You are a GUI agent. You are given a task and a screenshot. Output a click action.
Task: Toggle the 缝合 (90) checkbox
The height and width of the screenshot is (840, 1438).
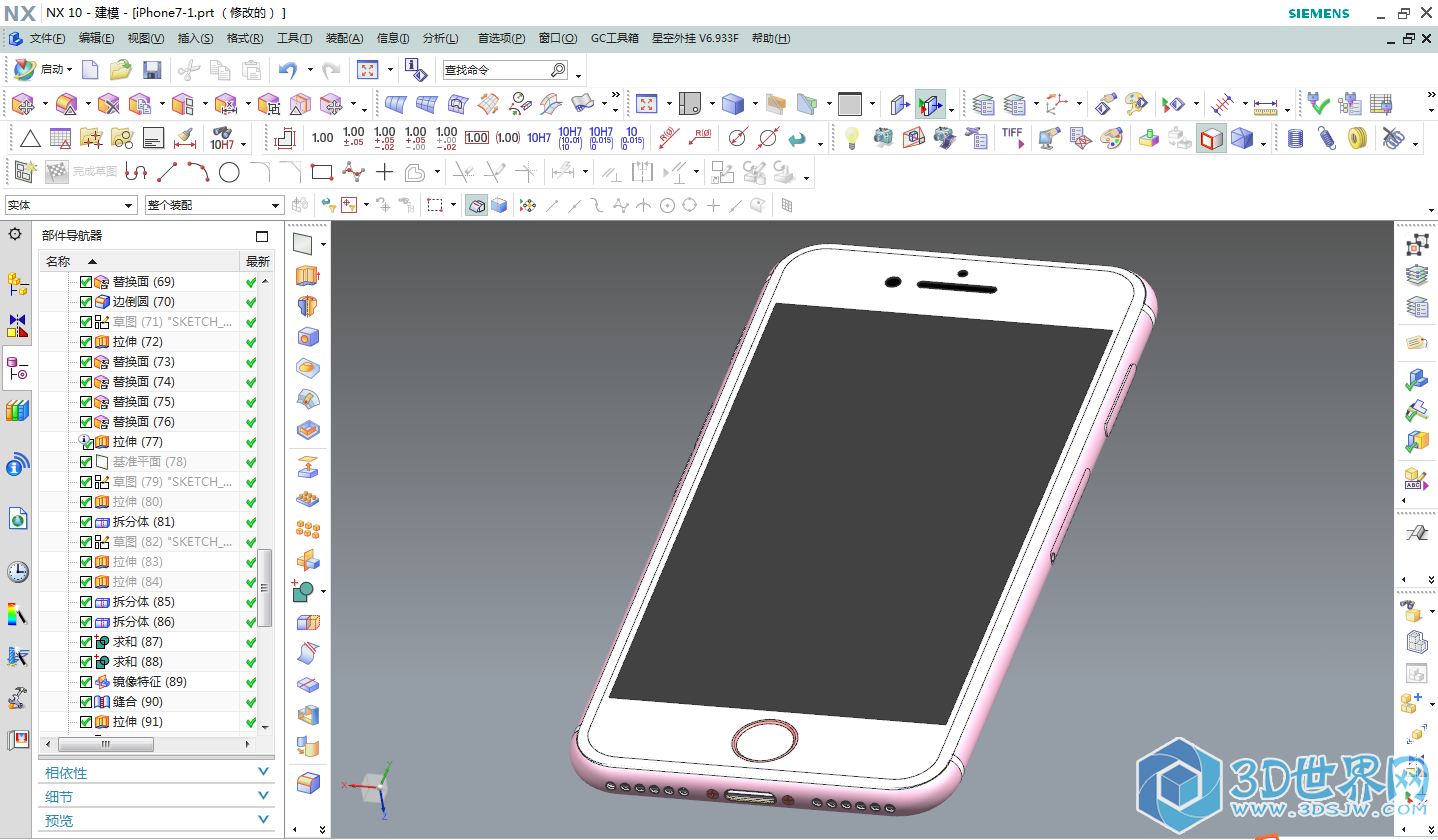coord(85,702)
